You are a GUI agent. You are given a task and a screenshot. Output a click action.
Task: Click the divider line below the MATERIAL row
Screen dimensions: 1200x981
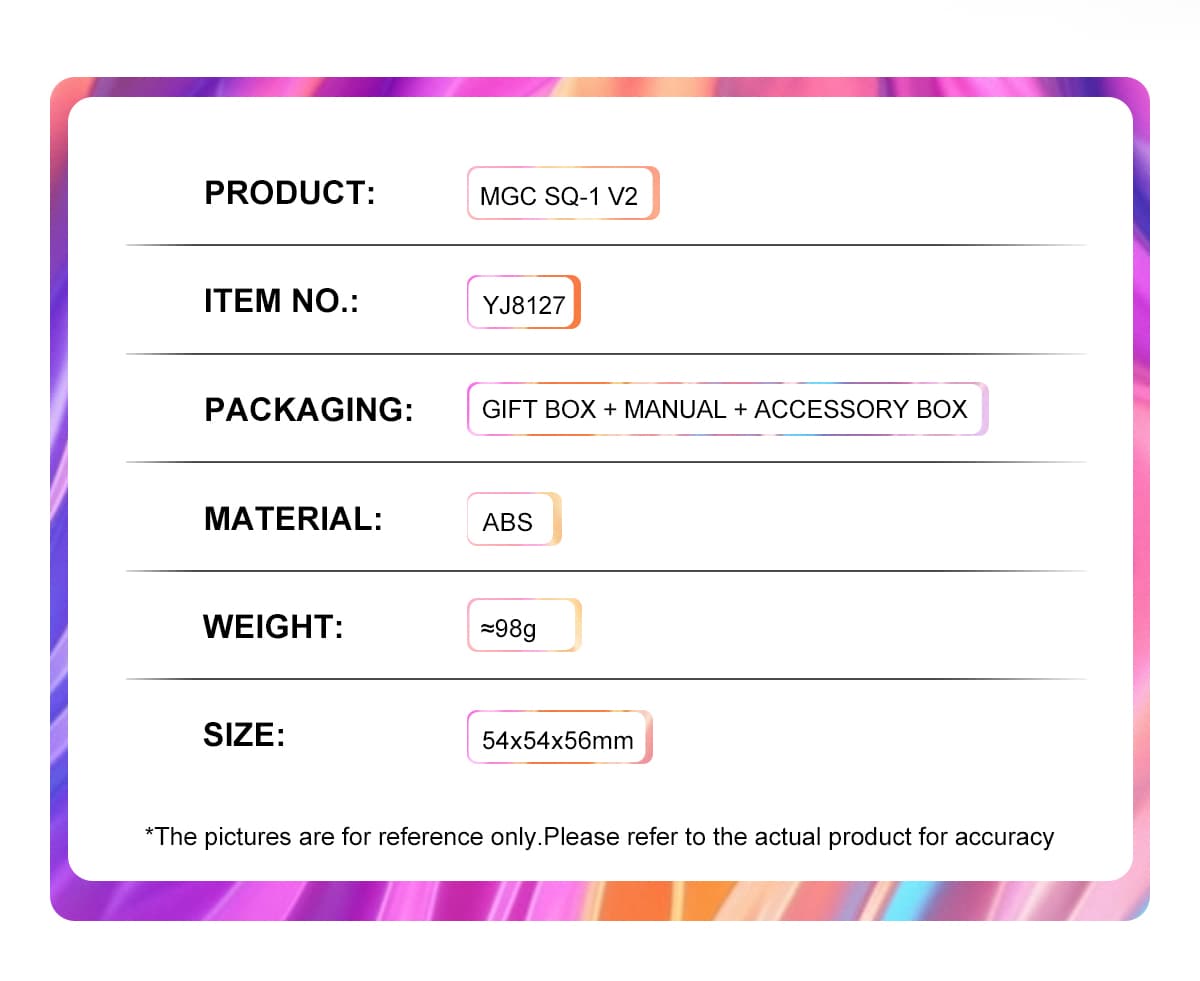[x=605, y=571]
